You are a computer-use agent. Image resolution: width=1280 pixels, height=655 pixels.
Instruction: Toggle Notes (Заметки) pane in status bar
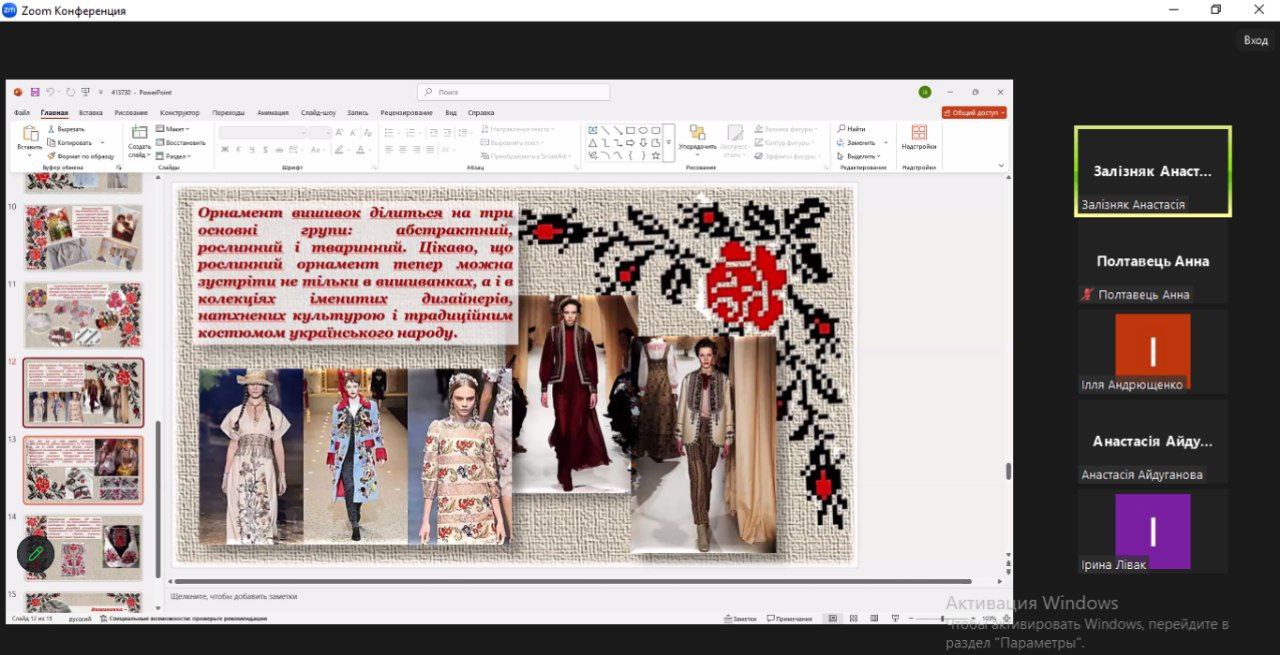point(739,619)
